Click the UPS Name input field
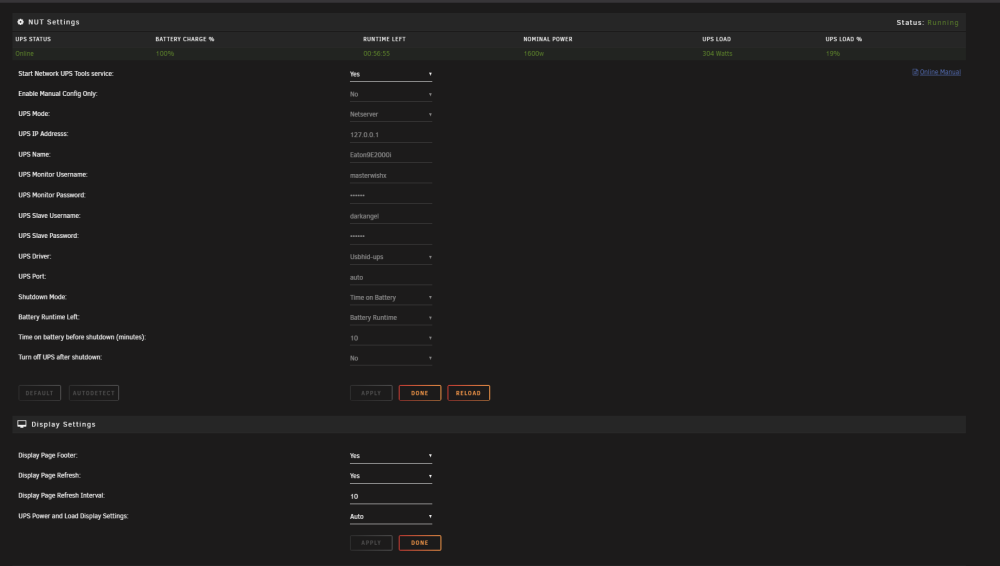The image size is (1000, 566). (x=390, y=155)
